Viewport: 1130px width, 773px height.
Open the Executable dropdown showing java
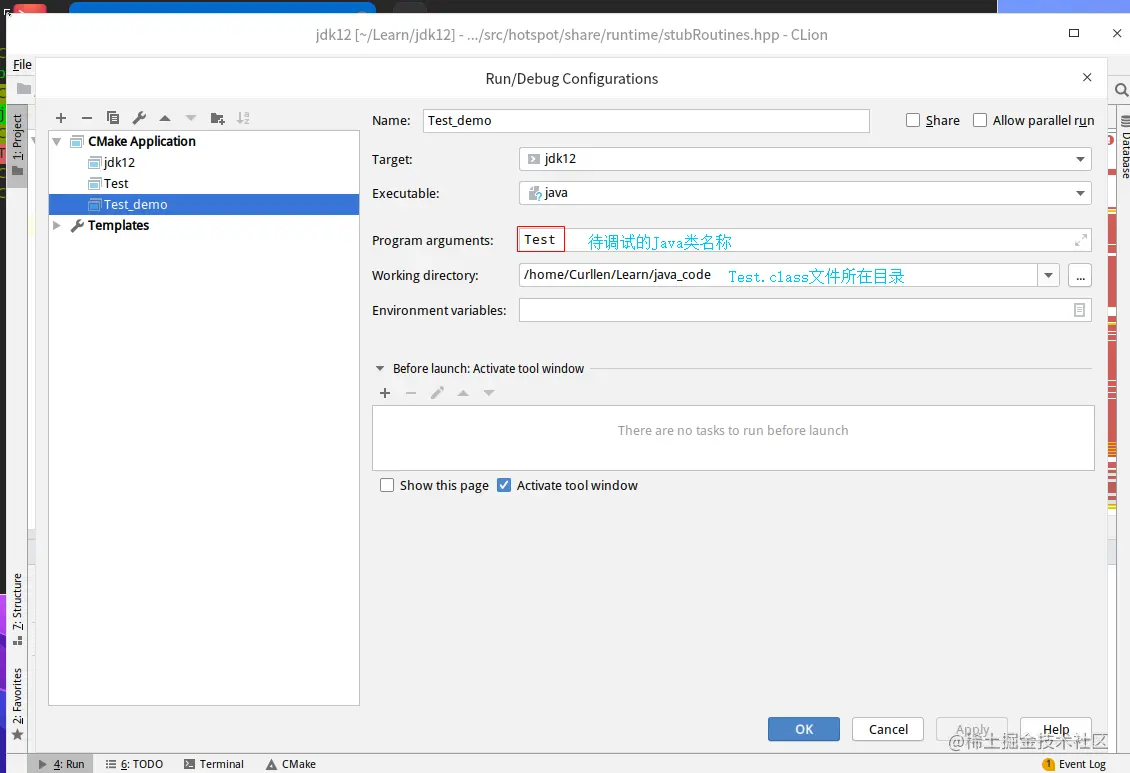(x=805, y=193)
